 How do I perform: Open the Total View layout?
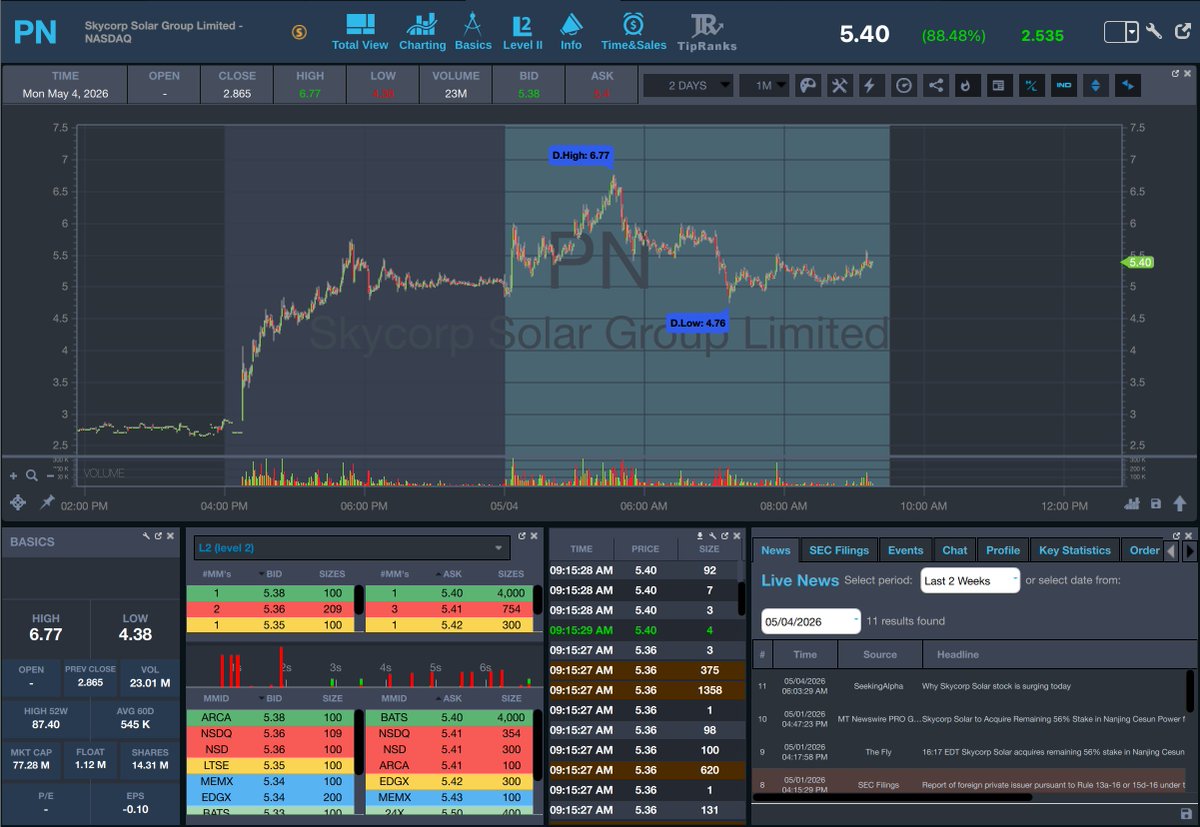(360, 31)
